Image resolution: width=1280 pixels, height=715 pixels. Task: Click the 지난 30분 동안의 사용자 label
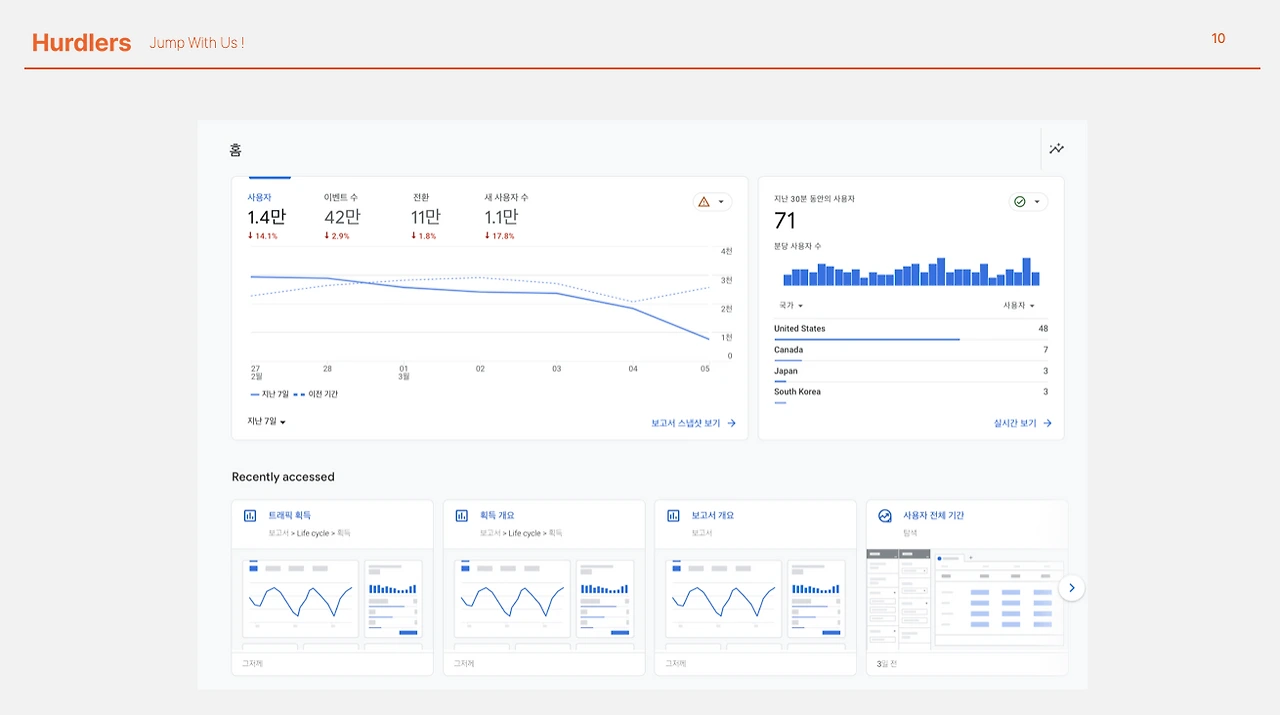point(814,199)
